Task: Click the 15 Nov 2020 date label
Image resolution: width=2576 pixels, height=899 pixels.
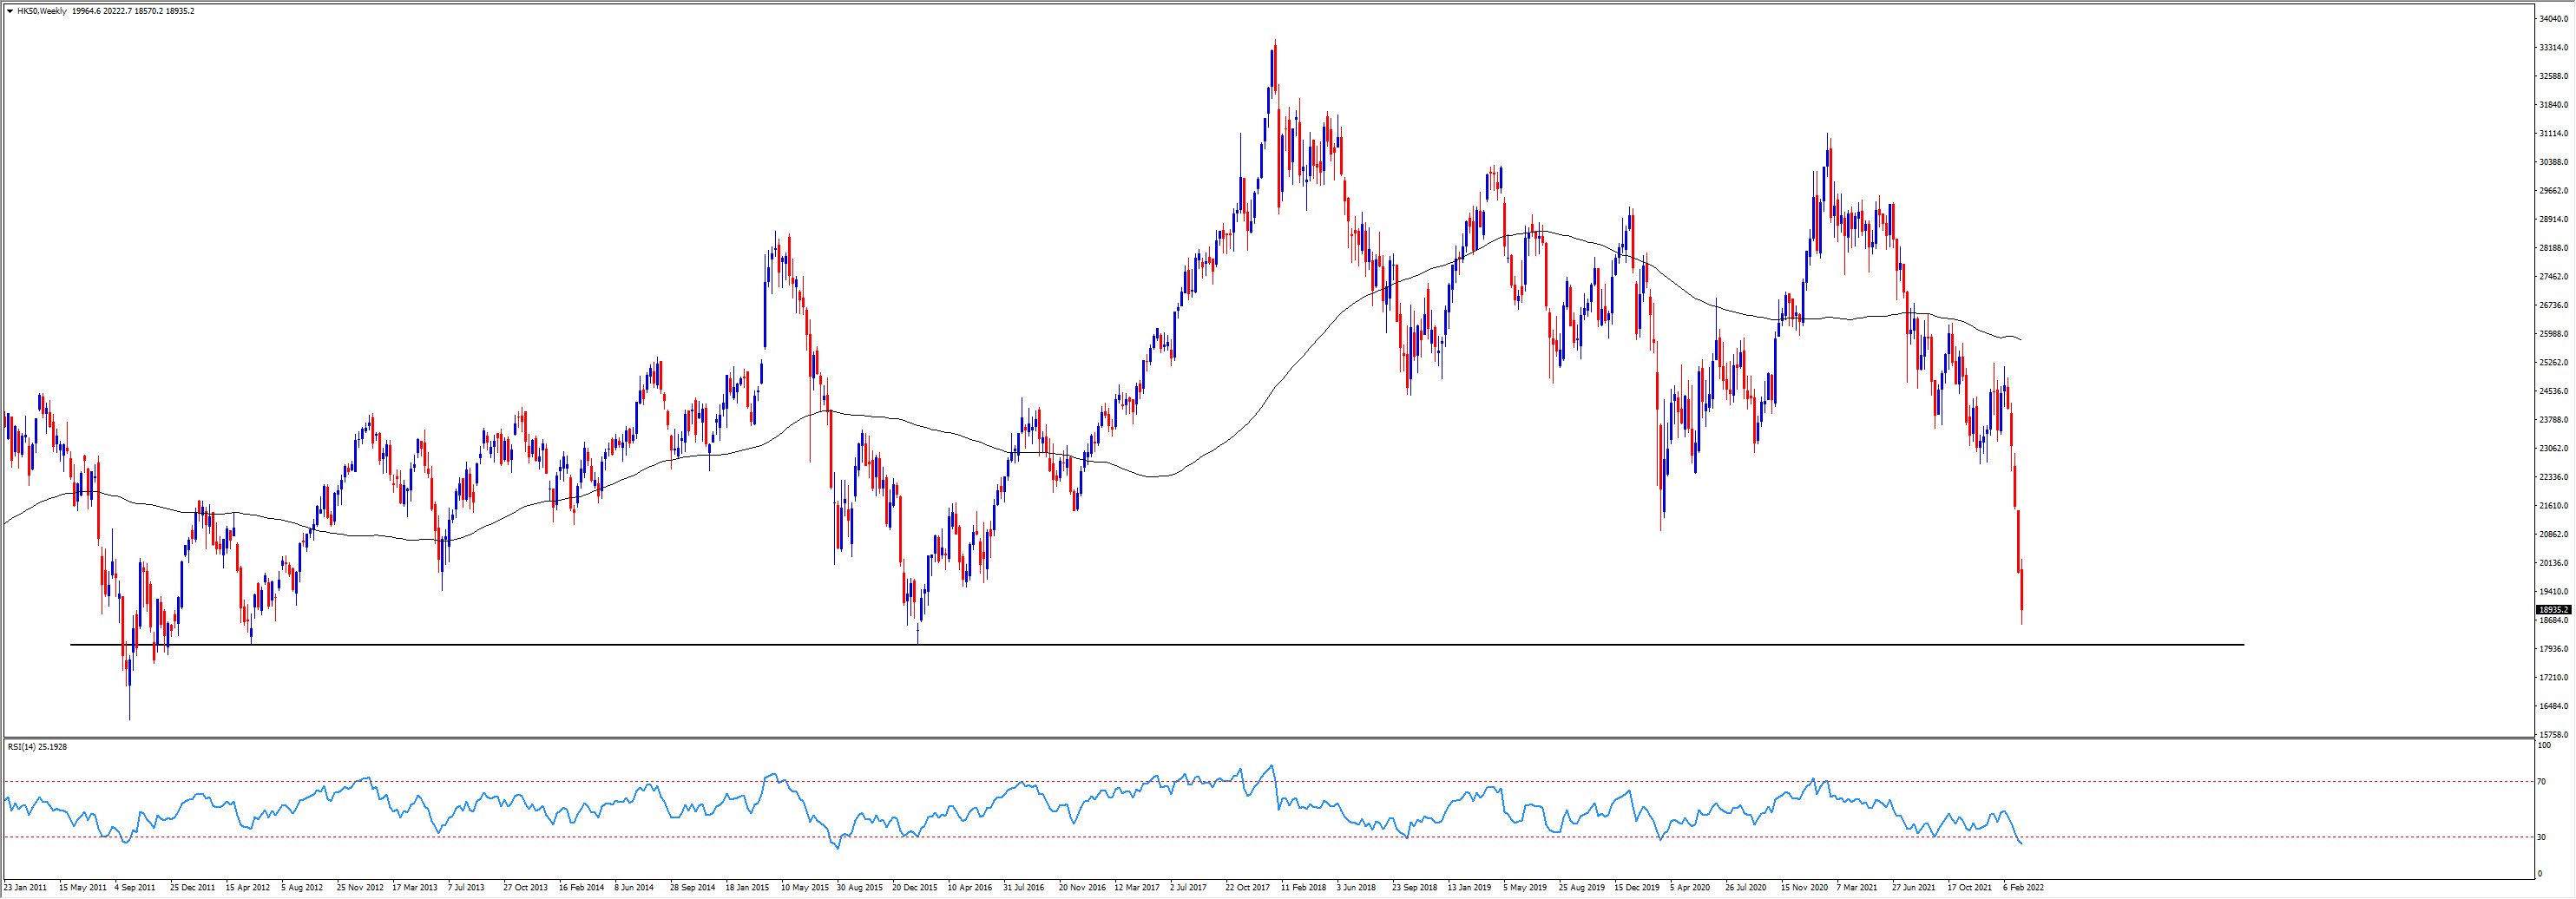Action: click(x=1804, y=888)
